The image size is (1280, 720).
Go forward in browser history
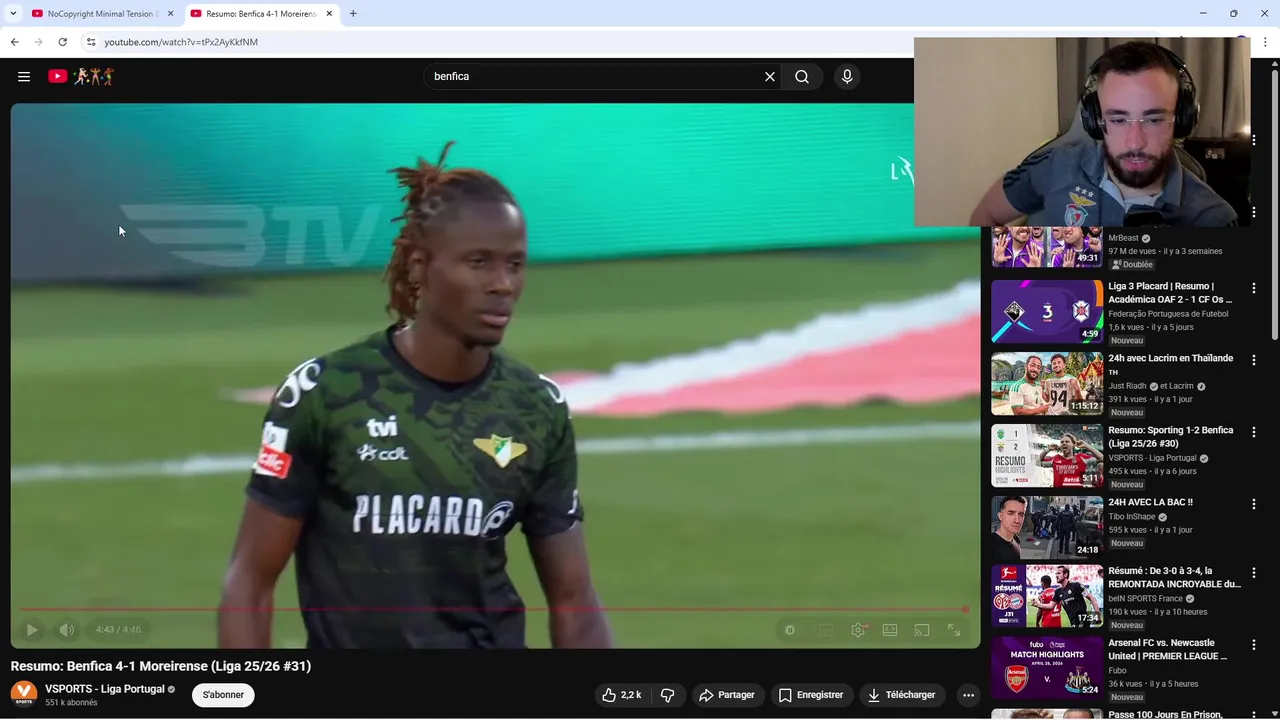[x=38, y=42]
